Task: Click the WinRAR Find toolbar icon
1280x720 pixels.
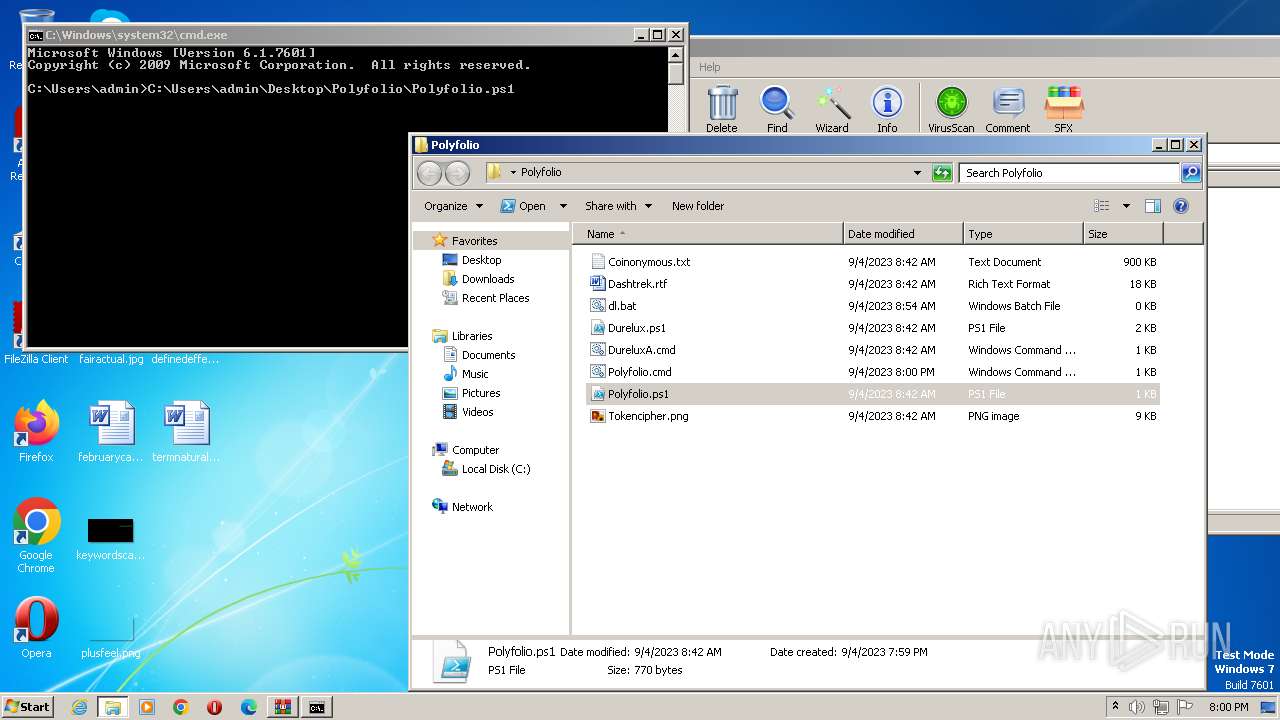Action: tap(777, 109)
